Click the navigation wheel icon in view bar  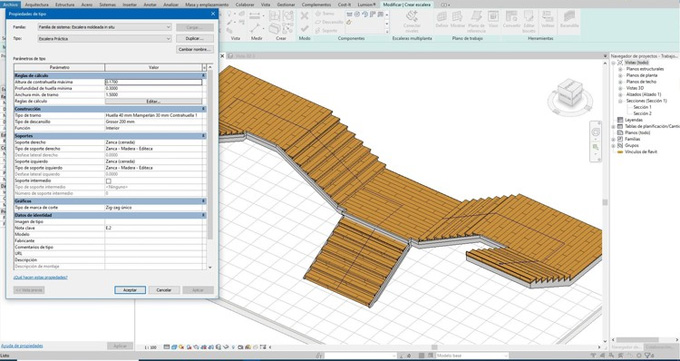(x=595, y=132)
